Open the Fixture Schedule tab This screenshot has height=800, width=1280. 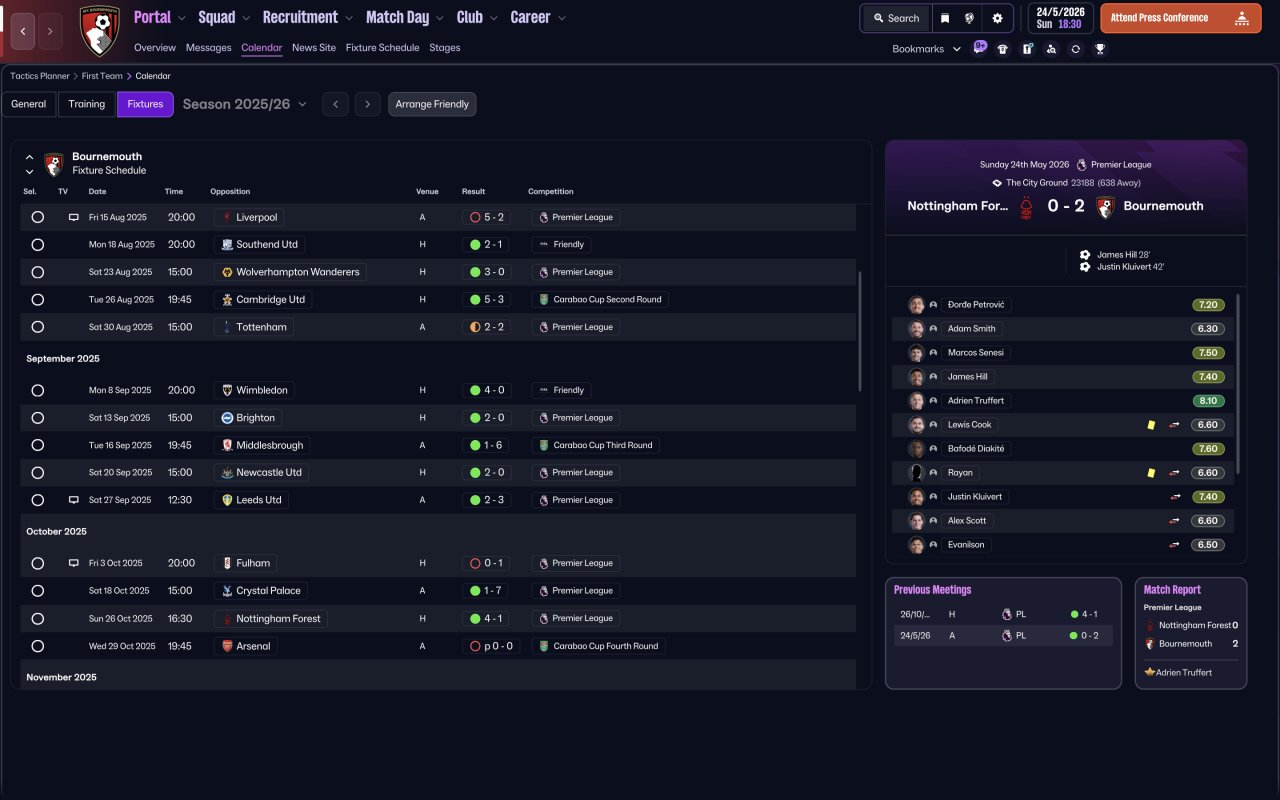tap(382, 47)
